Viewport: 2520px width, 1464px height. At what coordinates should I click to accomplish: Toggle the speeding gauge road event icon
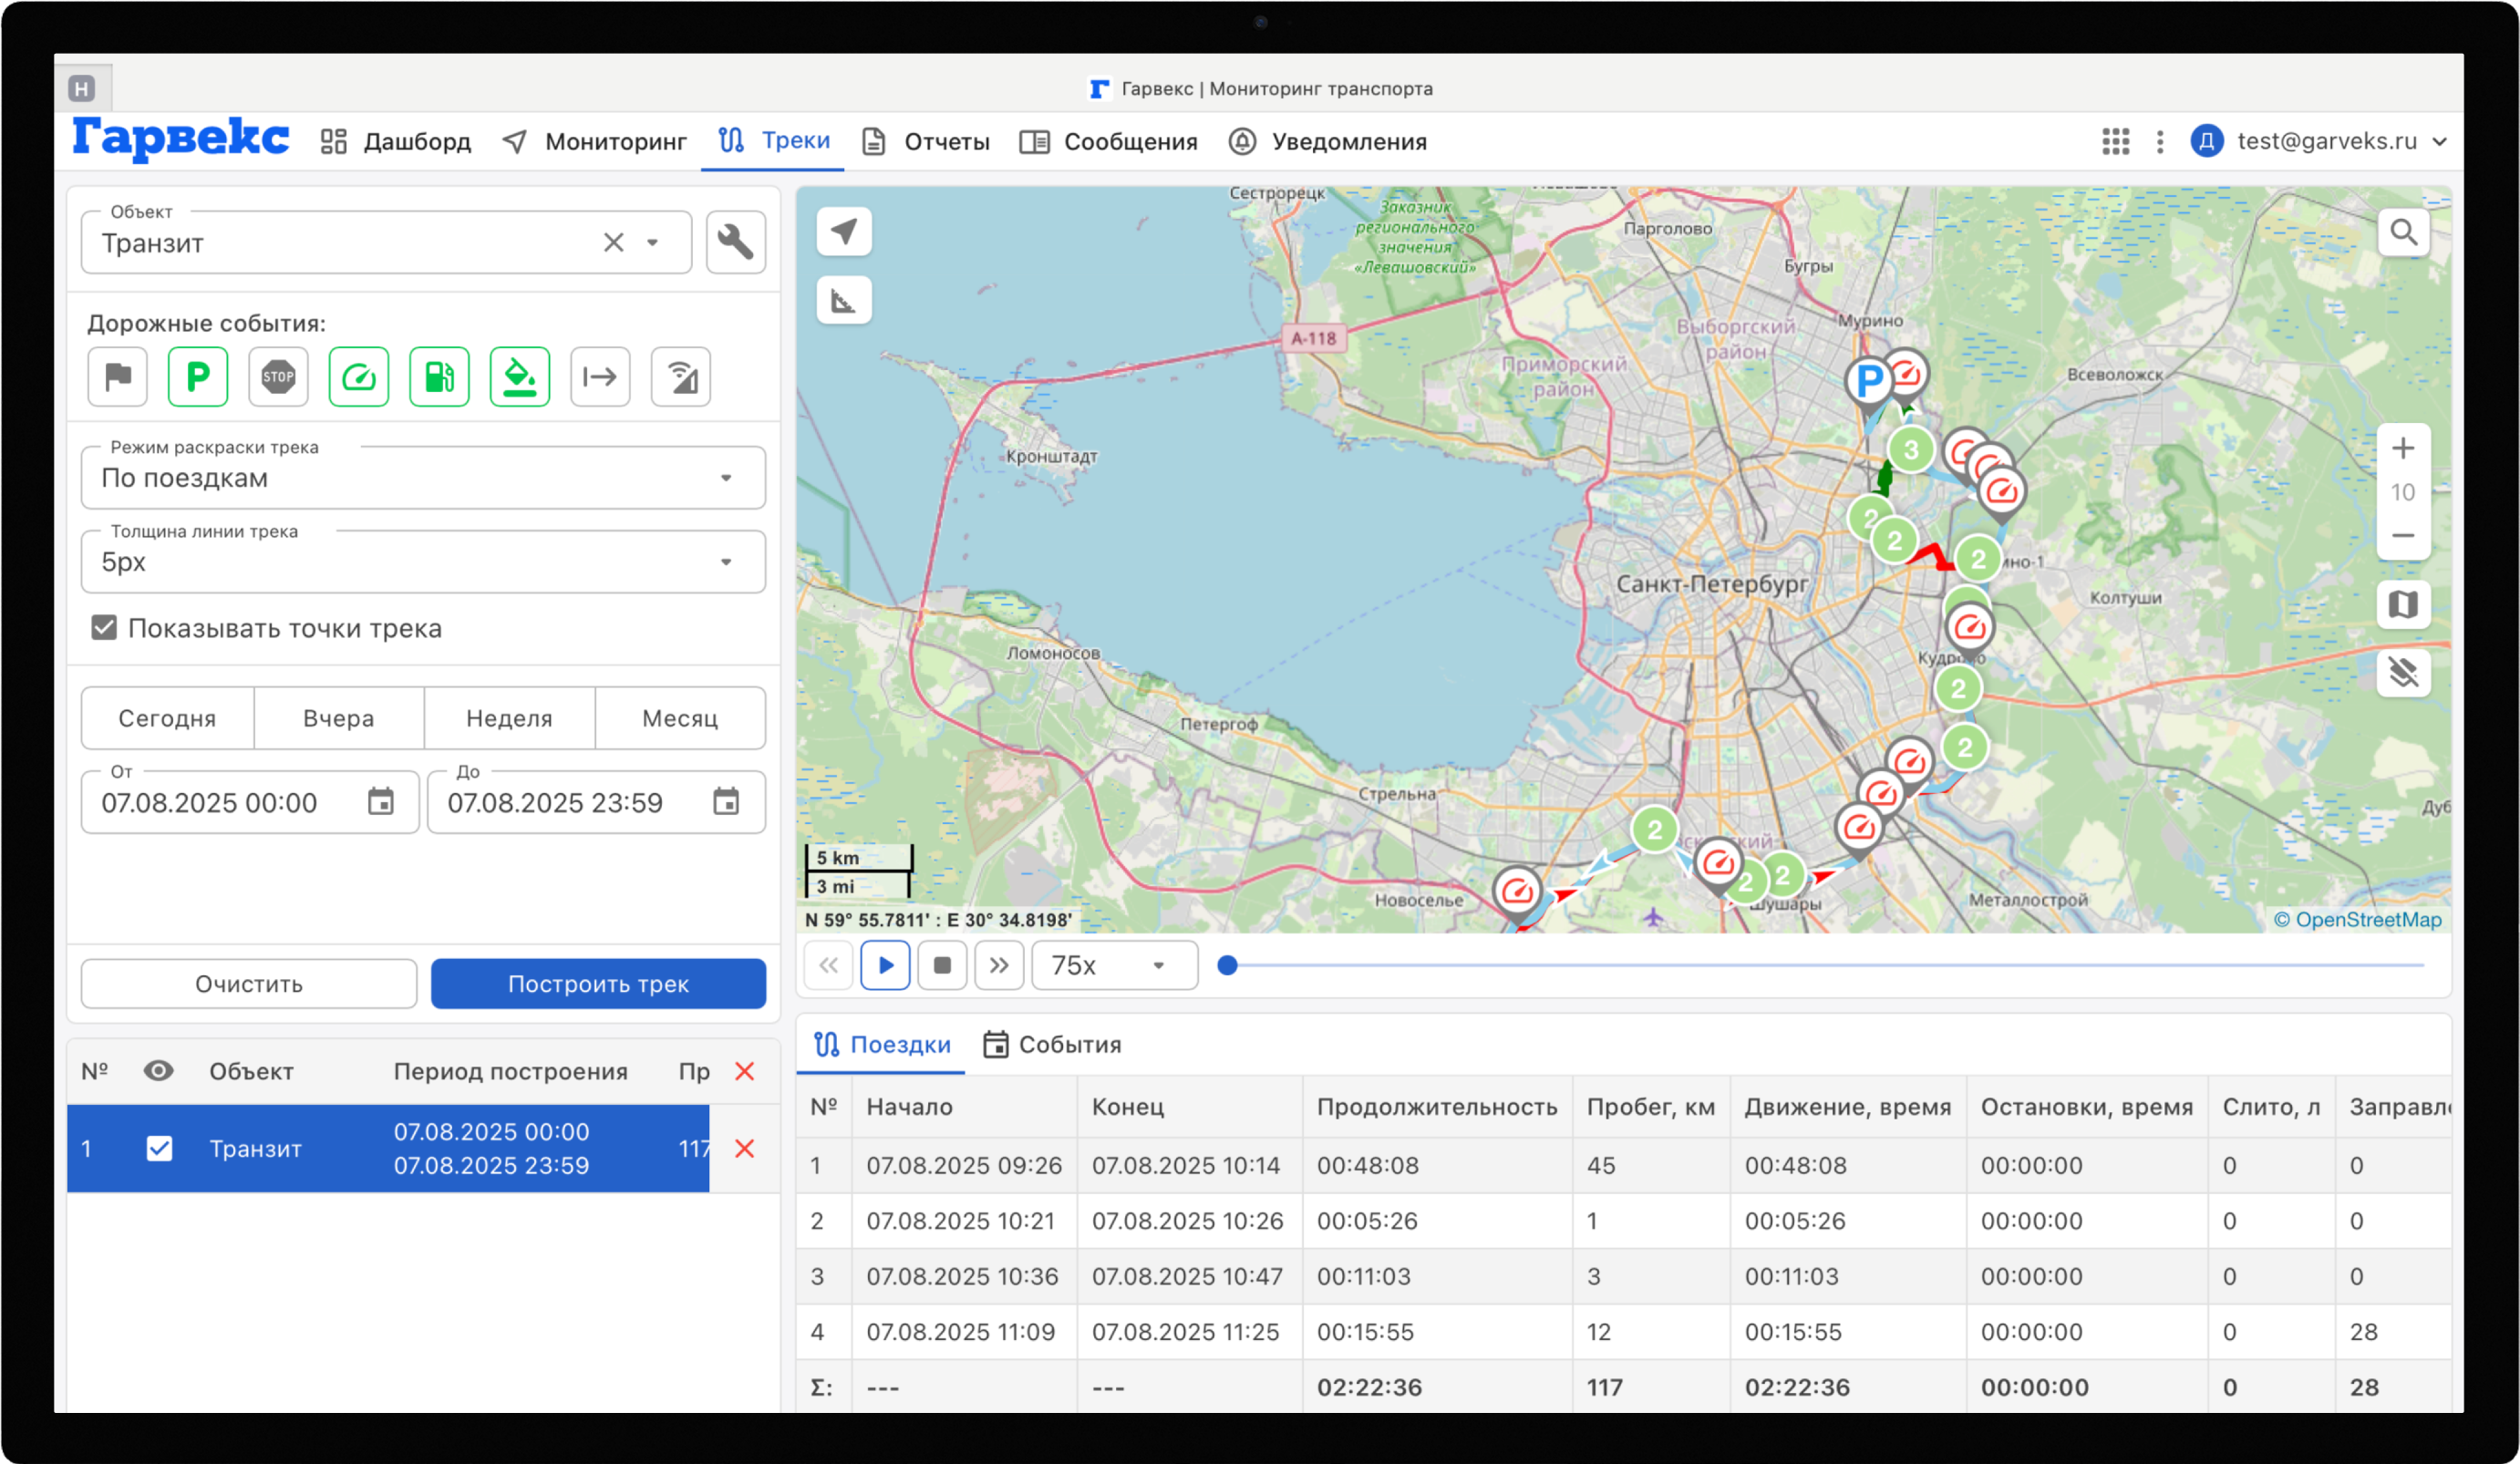tap(359, 377)
